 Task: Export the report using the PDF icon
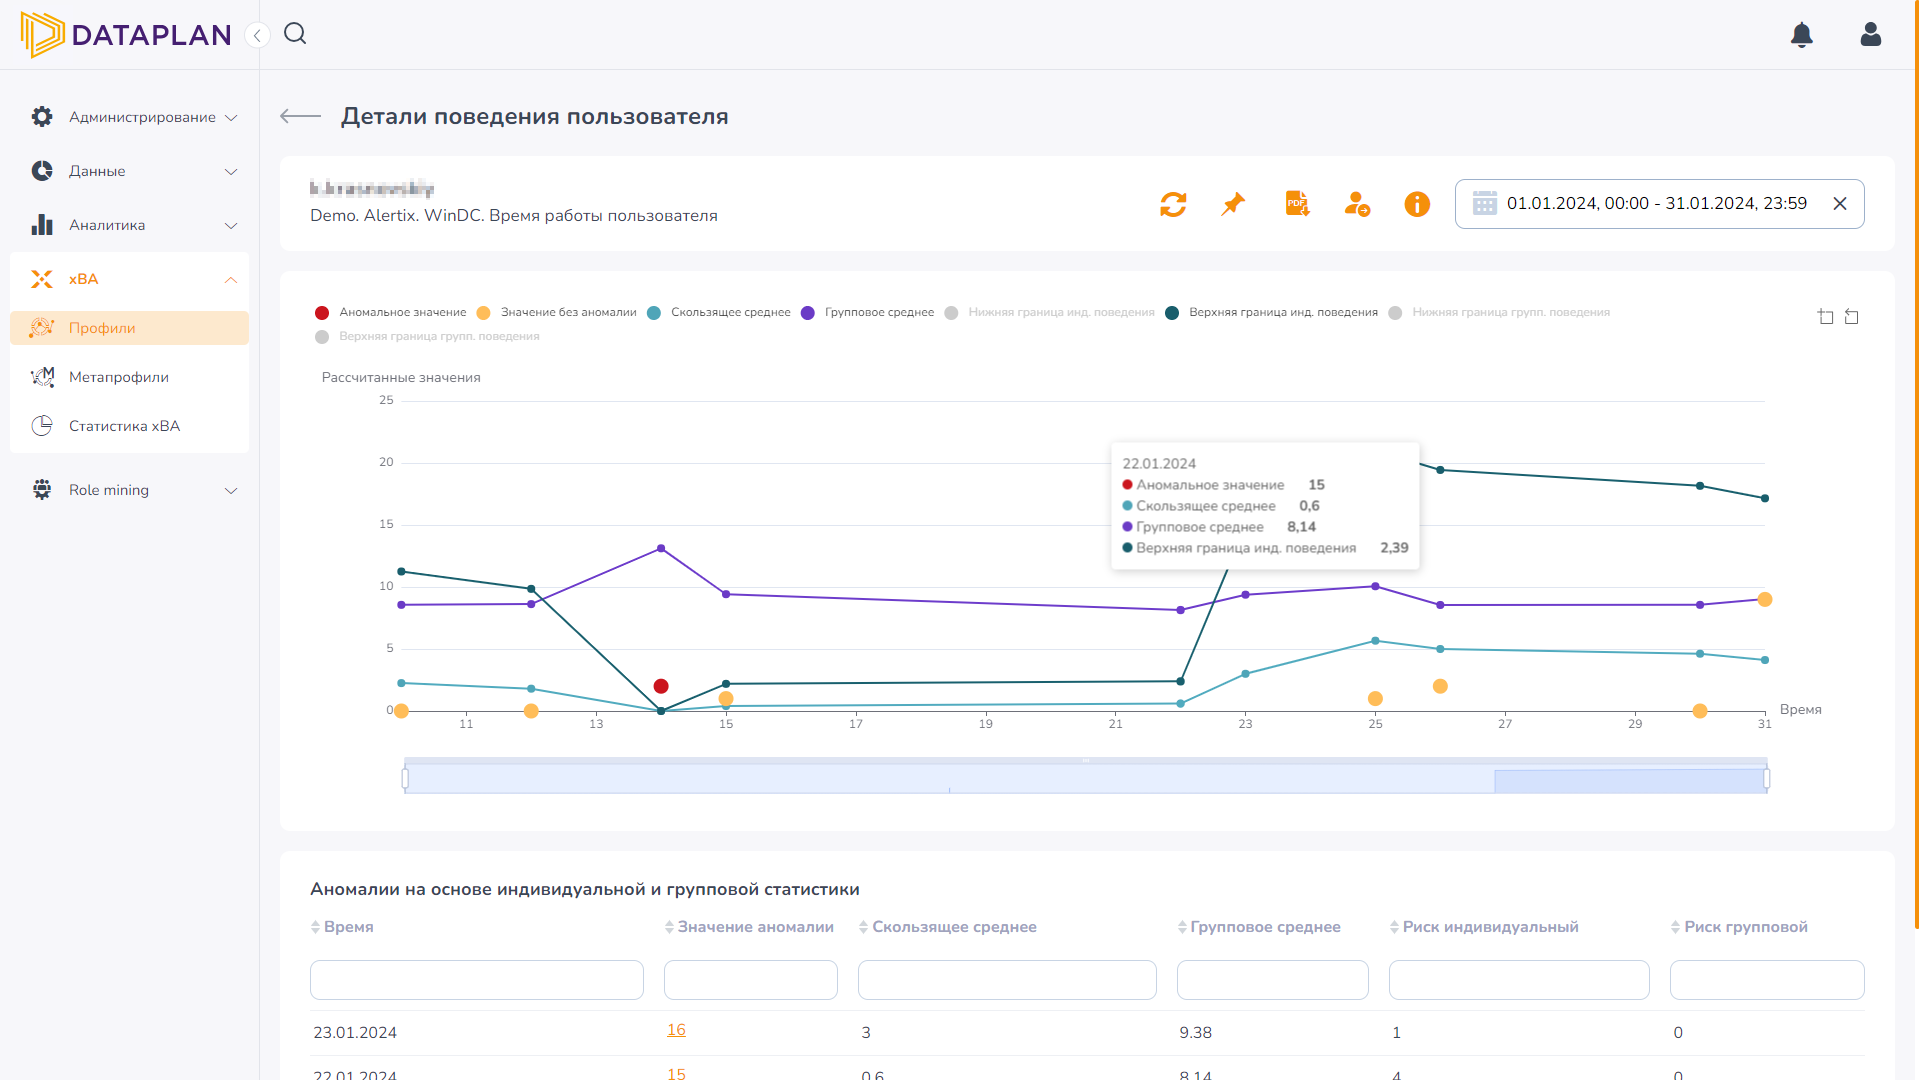[x=1297, y=204]
